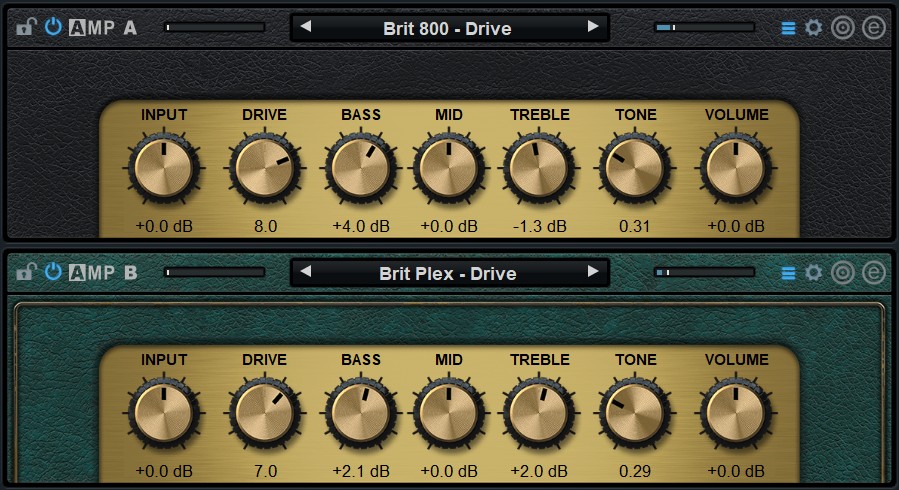Click the 'e' icon on Amp B
This screenshot has width=899, height=490.
pos(874,272)
